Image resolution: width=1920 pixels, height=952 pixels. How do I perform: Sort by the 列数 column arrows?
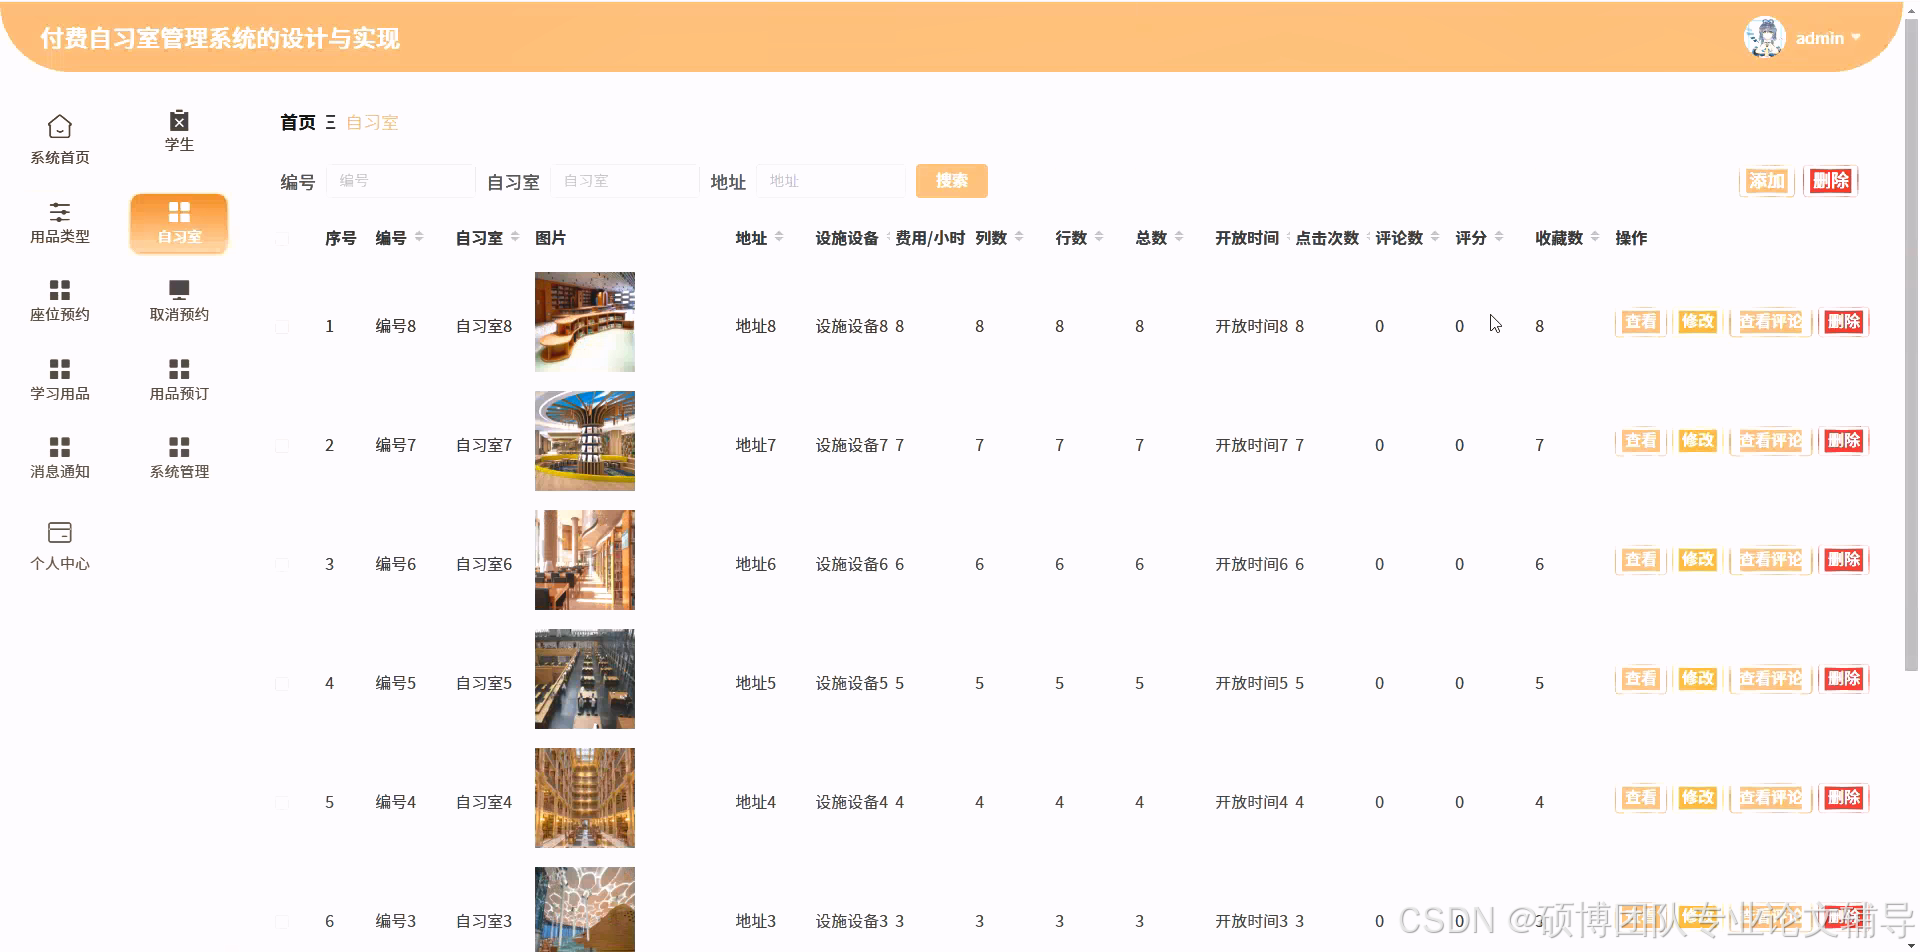[1019, 237]
